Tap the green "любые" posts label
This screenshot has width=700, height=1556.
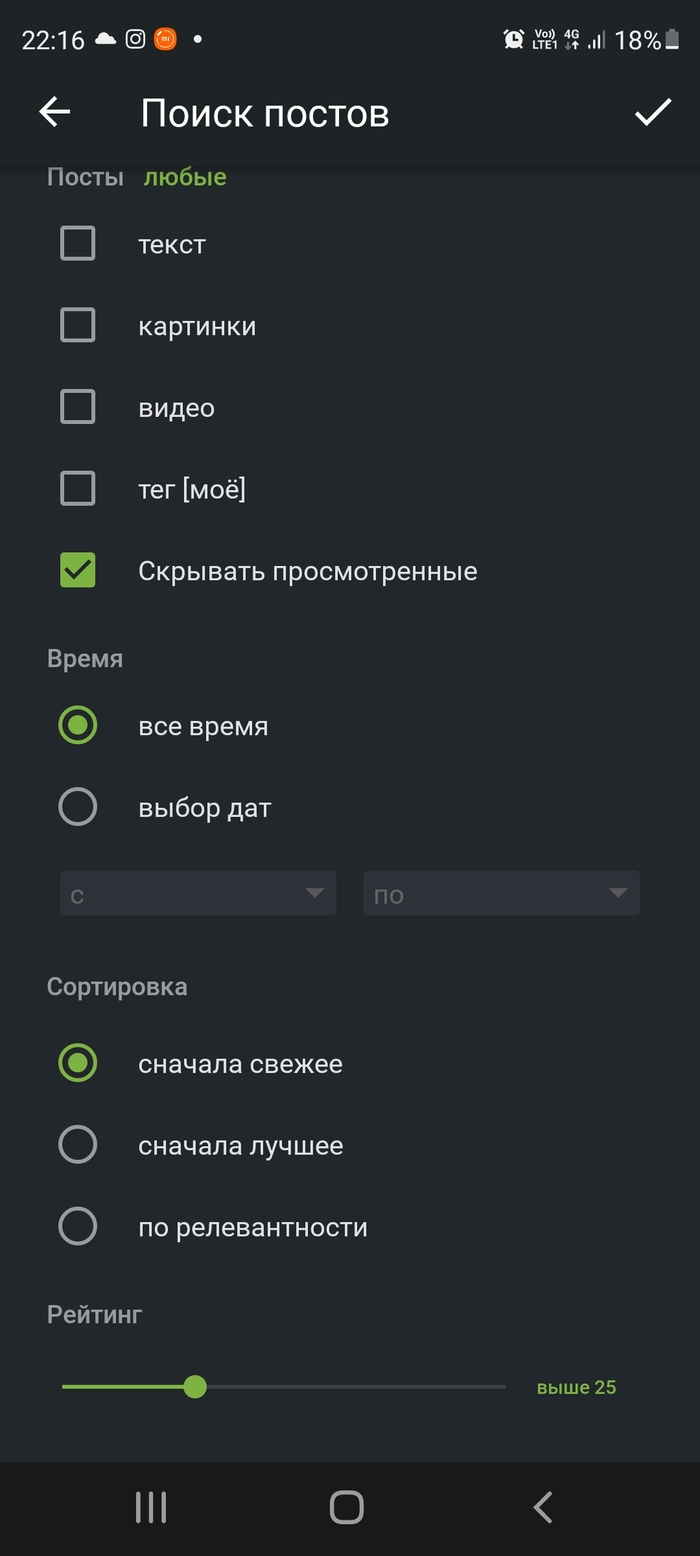[185, 178]
